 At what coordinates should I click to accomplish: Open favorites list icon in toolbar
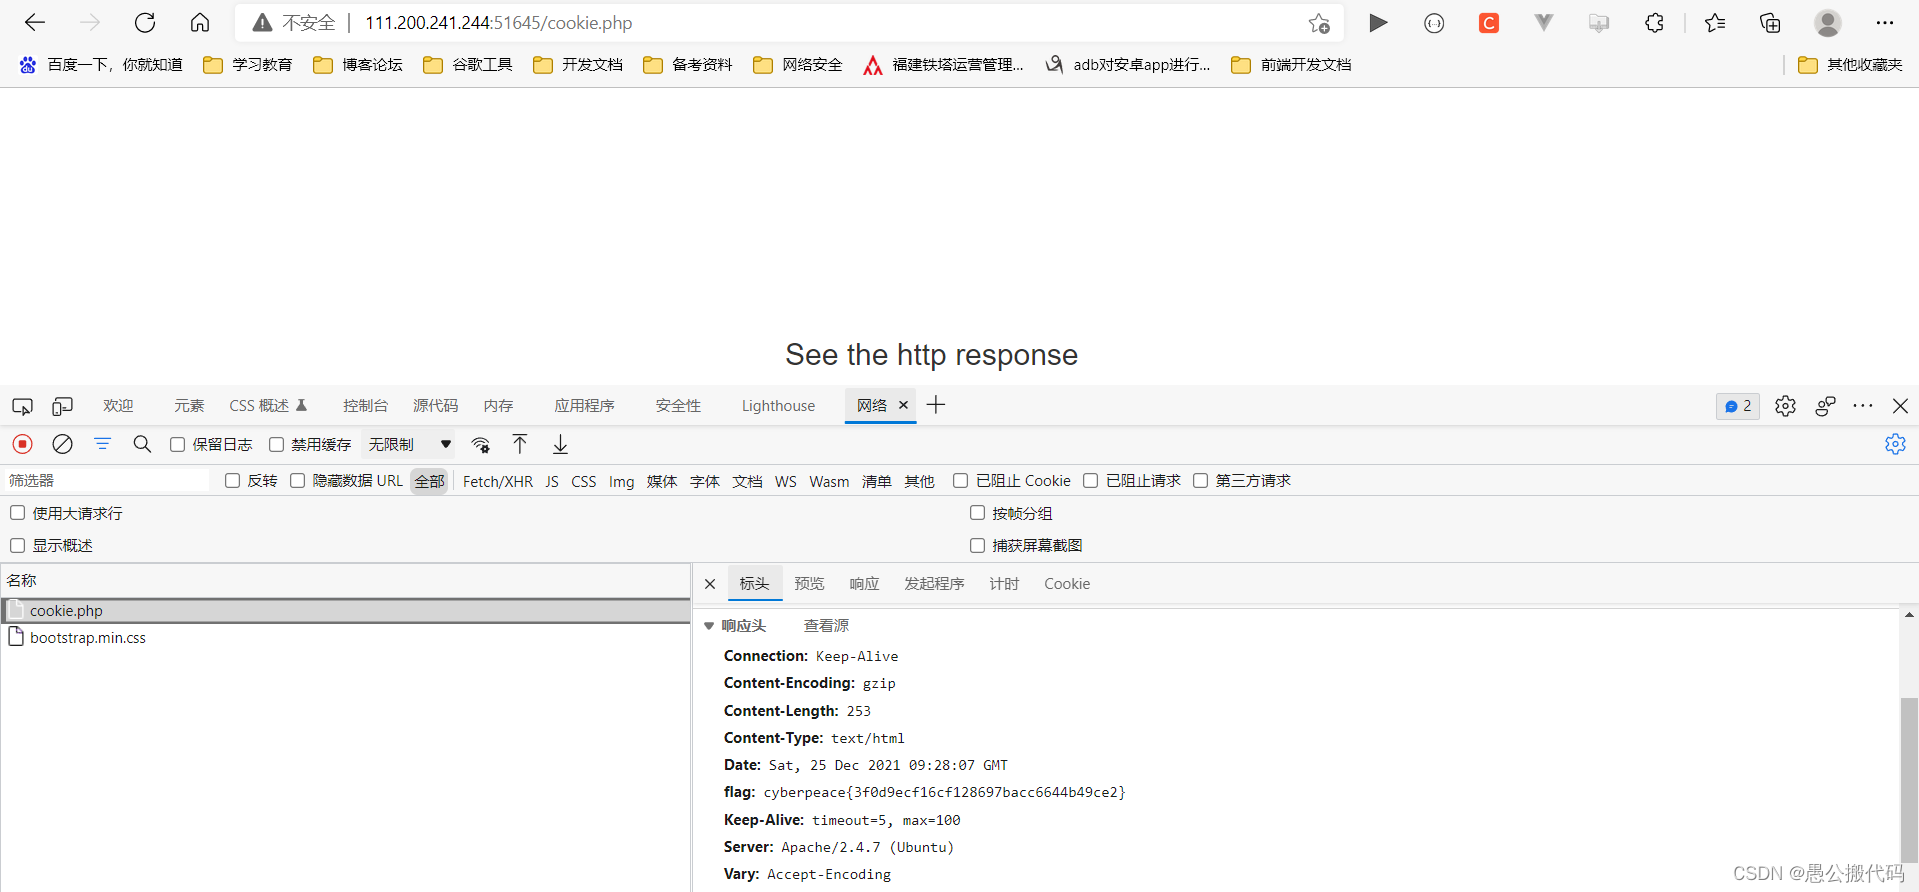1715,22
